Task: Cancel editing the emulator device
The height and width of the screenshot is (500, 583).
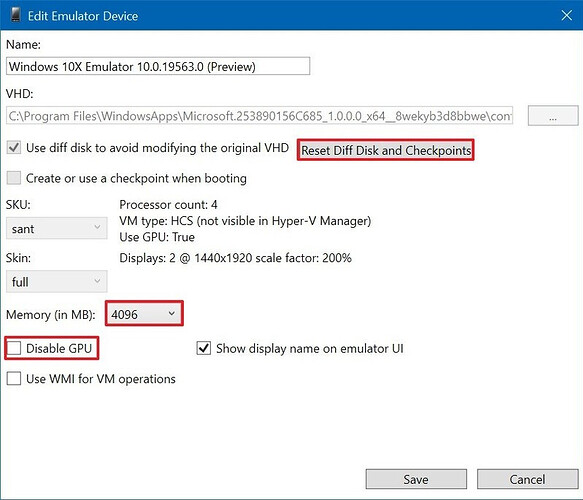Action: click(528, 479)
